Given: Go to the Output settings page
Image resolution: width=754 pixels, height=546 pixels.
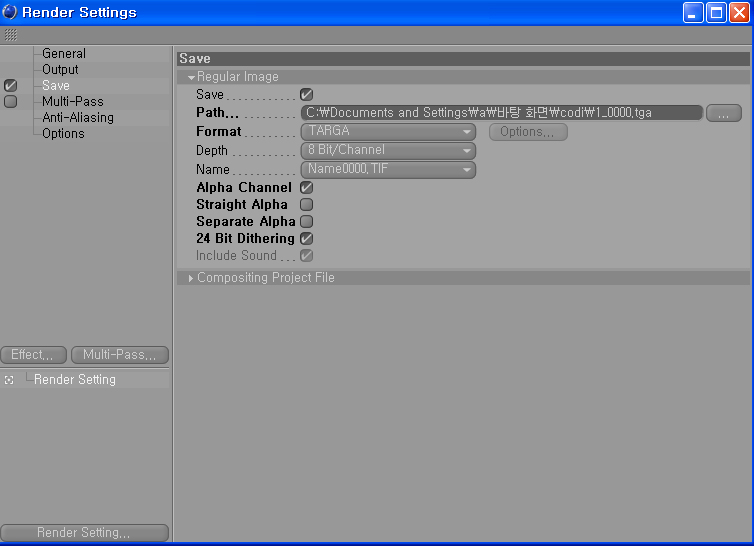Looking at the screenshot, I should [60, 70].
